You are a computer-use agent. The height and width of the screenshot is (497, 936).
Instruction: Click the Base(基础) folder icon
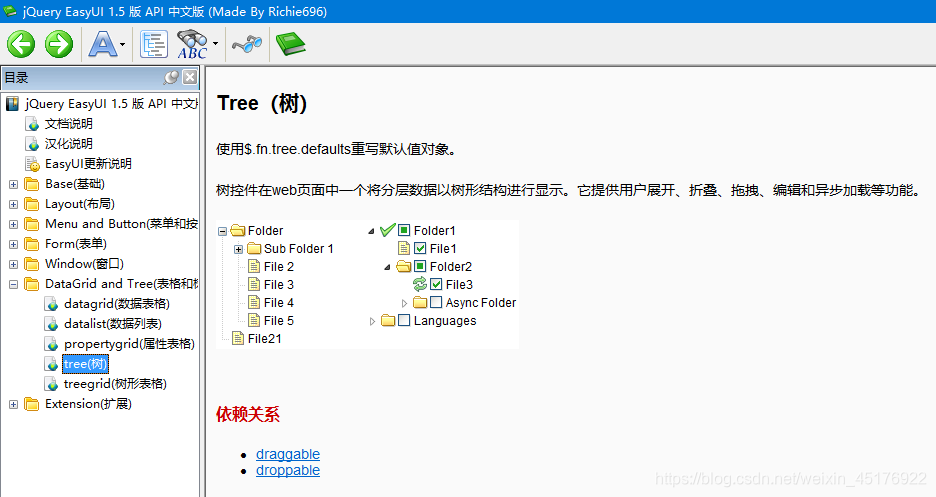pos(32,184)
